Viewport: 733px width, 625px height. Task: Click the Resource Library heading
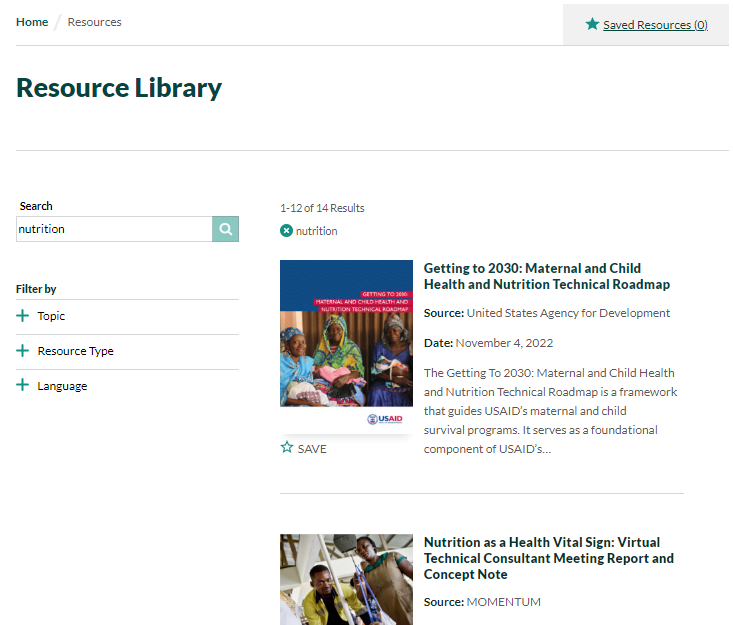click(119, 88)
